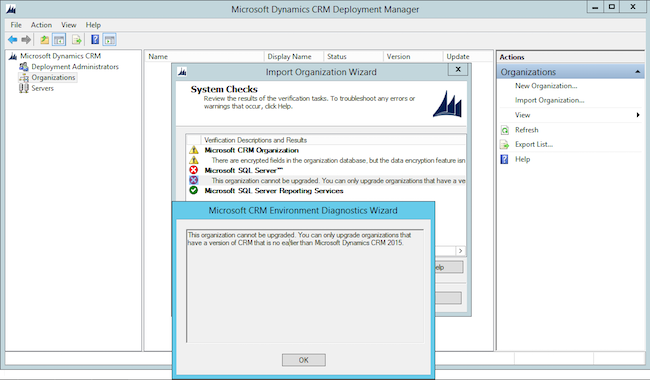Open the toolbar Help question-mark icon
Screen dimensions: 650x380
coord(95,40)
